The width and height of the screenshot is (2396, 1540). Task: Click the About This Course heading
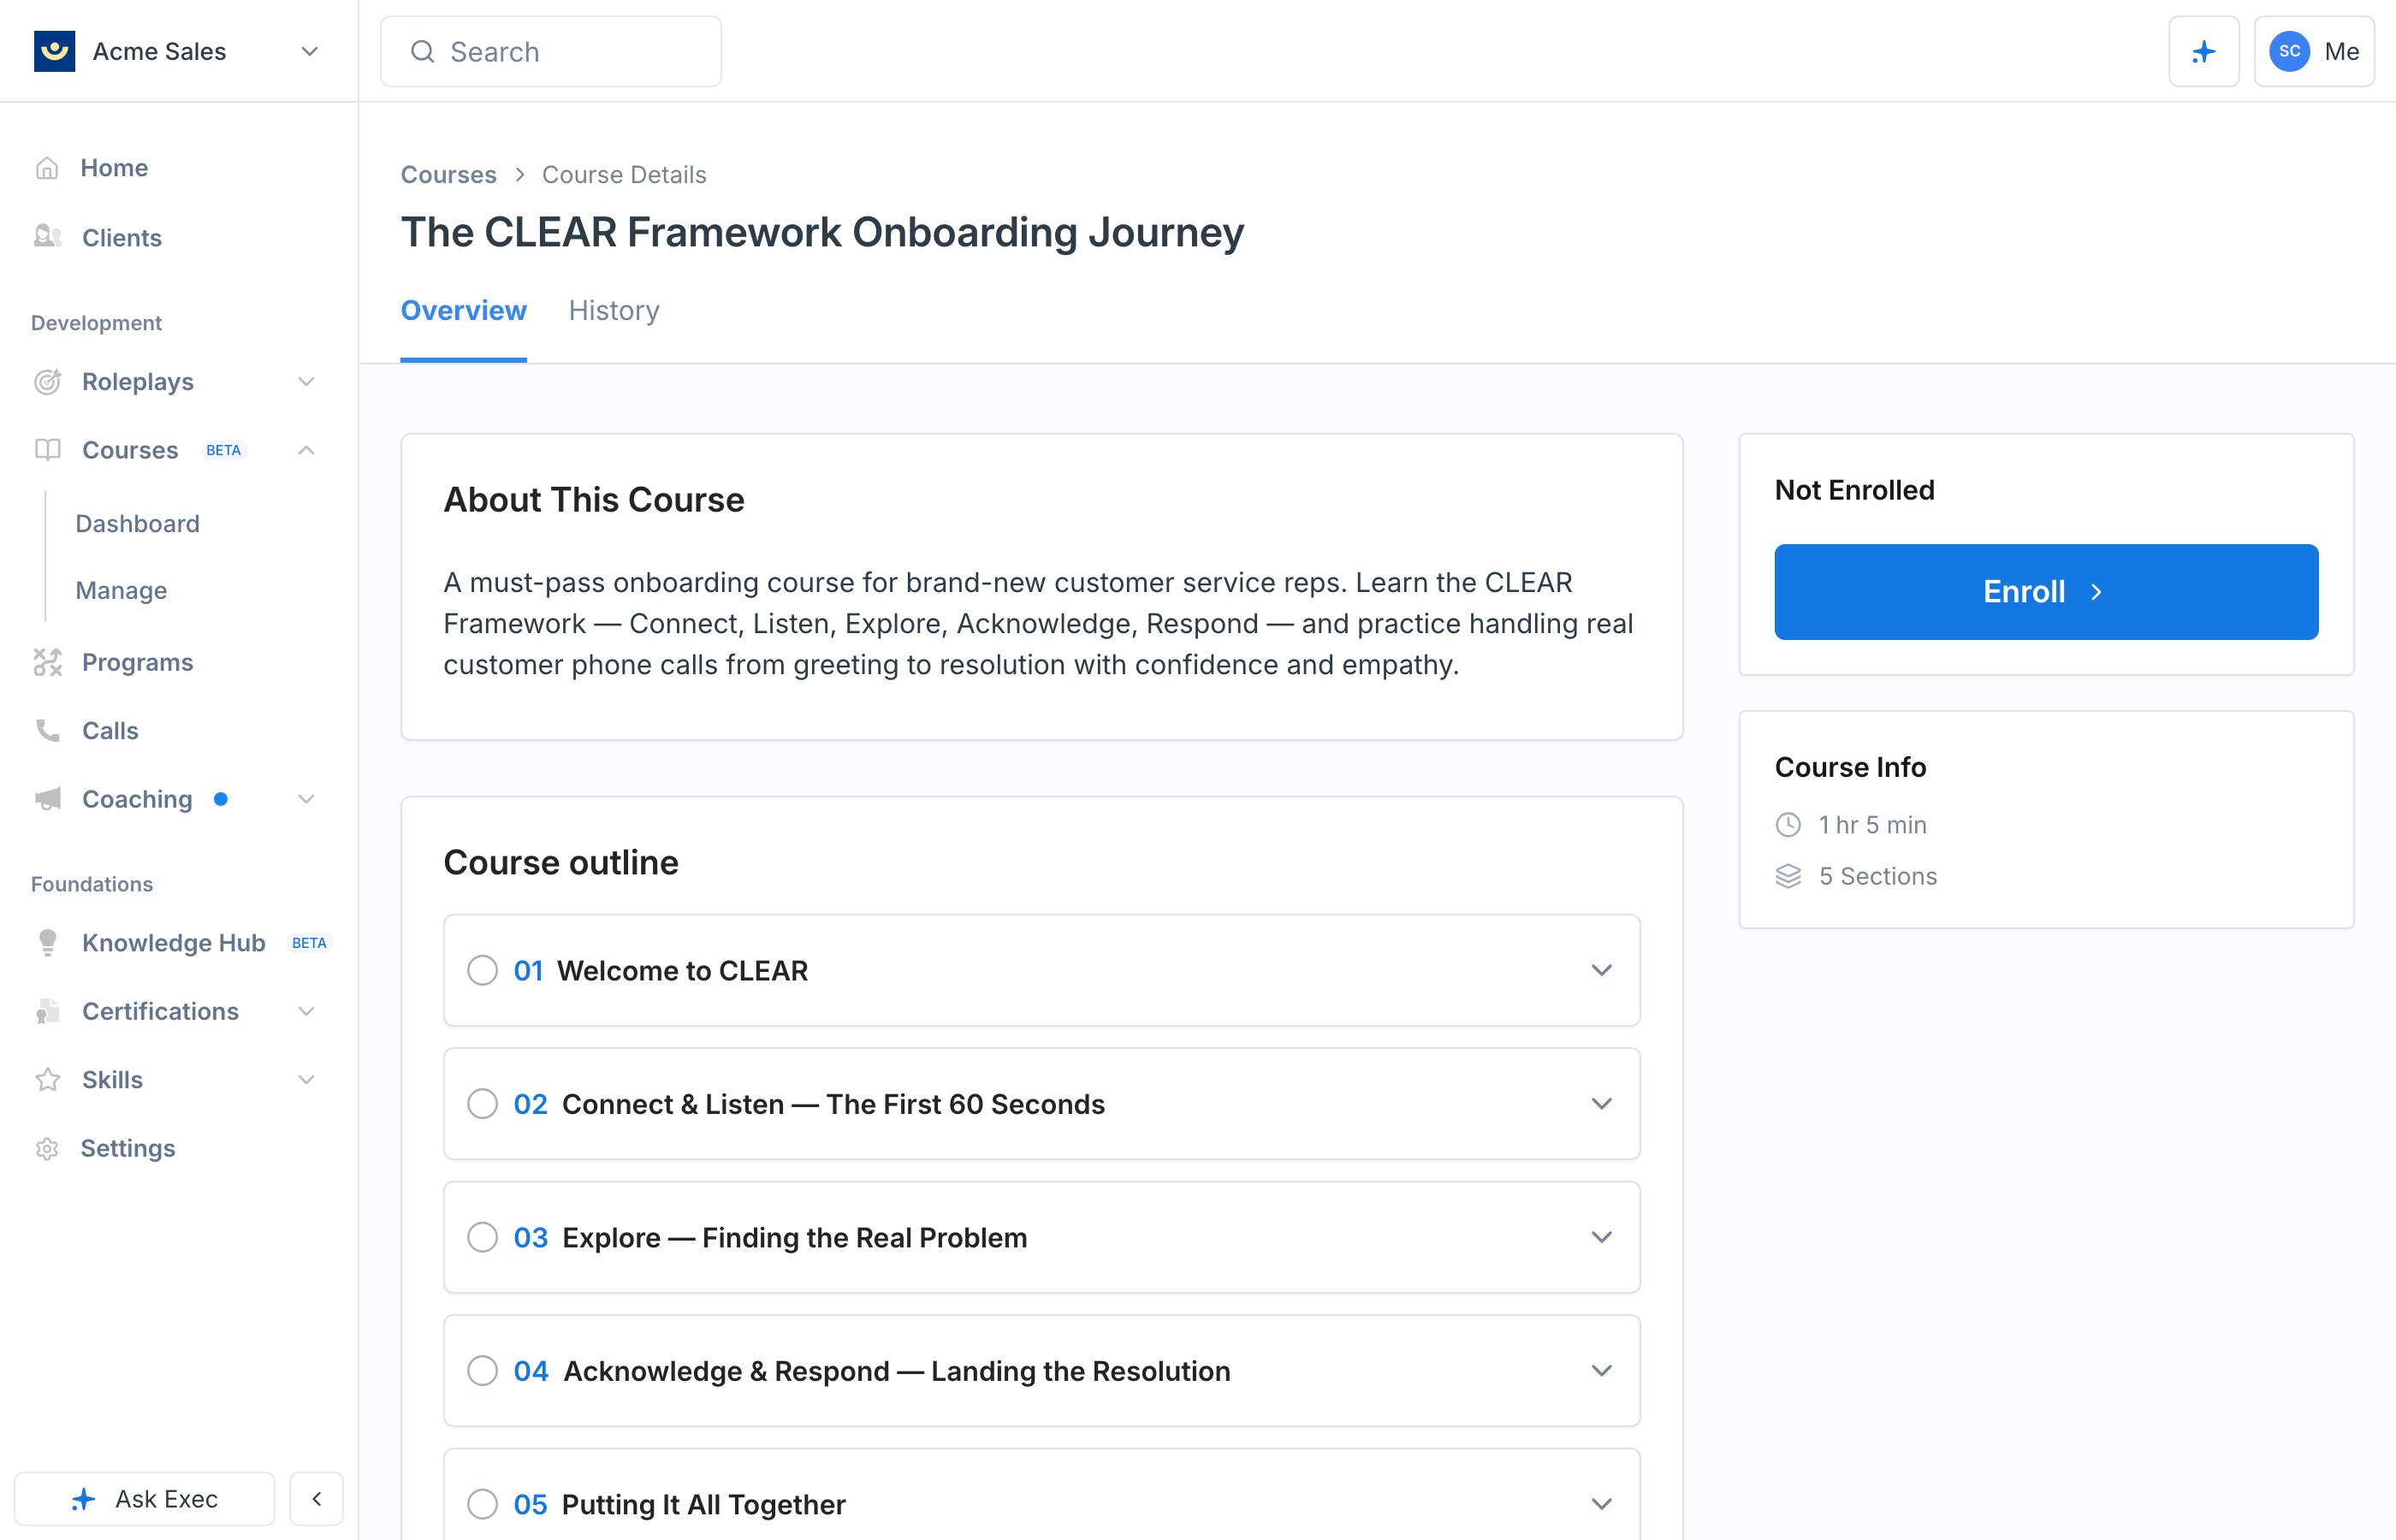594,500
